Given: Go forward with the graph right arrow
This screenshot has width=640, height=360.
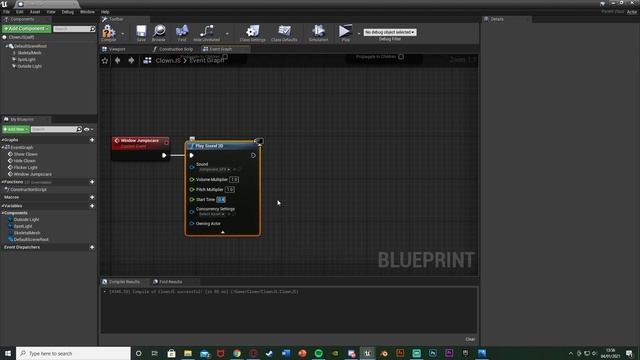Looking at the screenshot, I should (x=131, y=60).
